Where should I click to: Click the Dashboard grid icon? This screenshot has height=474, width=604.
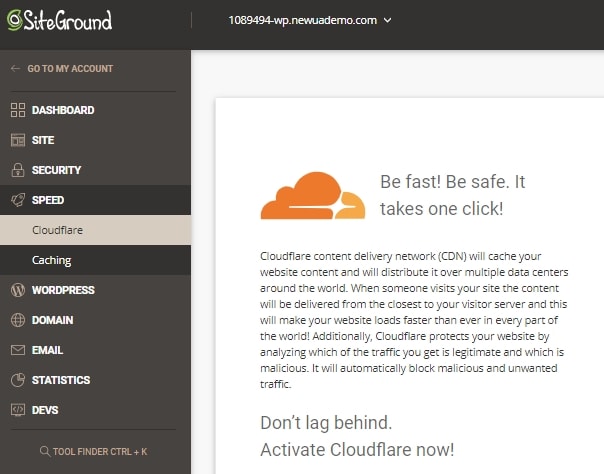(18, 110)
